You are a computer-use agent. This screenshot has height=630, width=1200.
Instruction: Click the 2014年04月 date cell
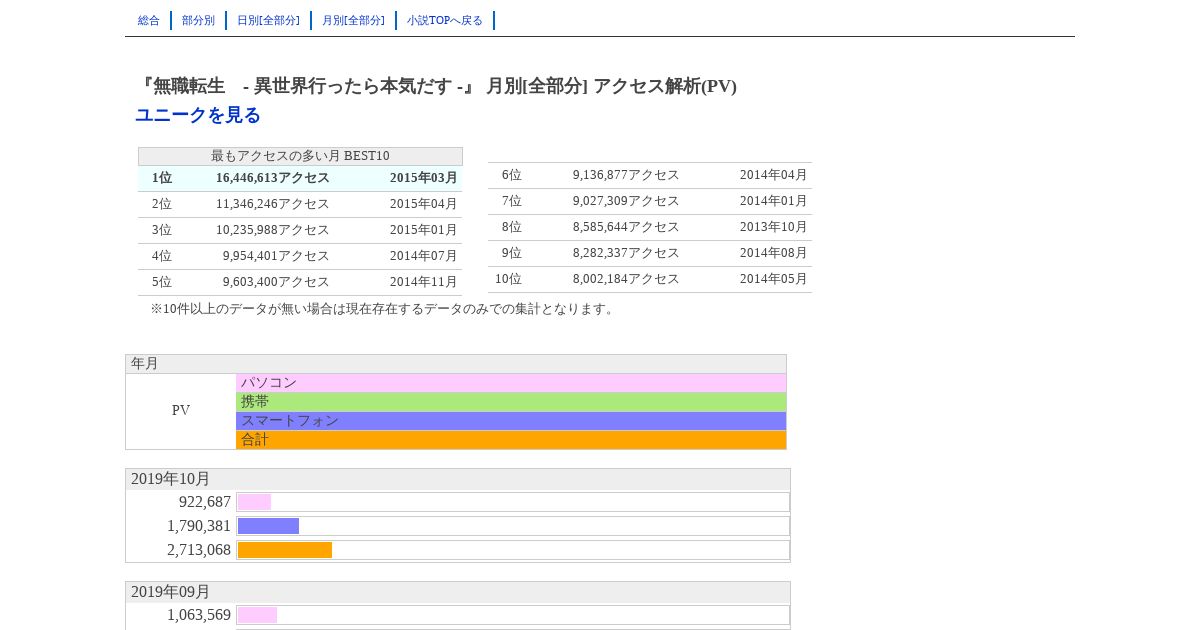coord(774,175)
